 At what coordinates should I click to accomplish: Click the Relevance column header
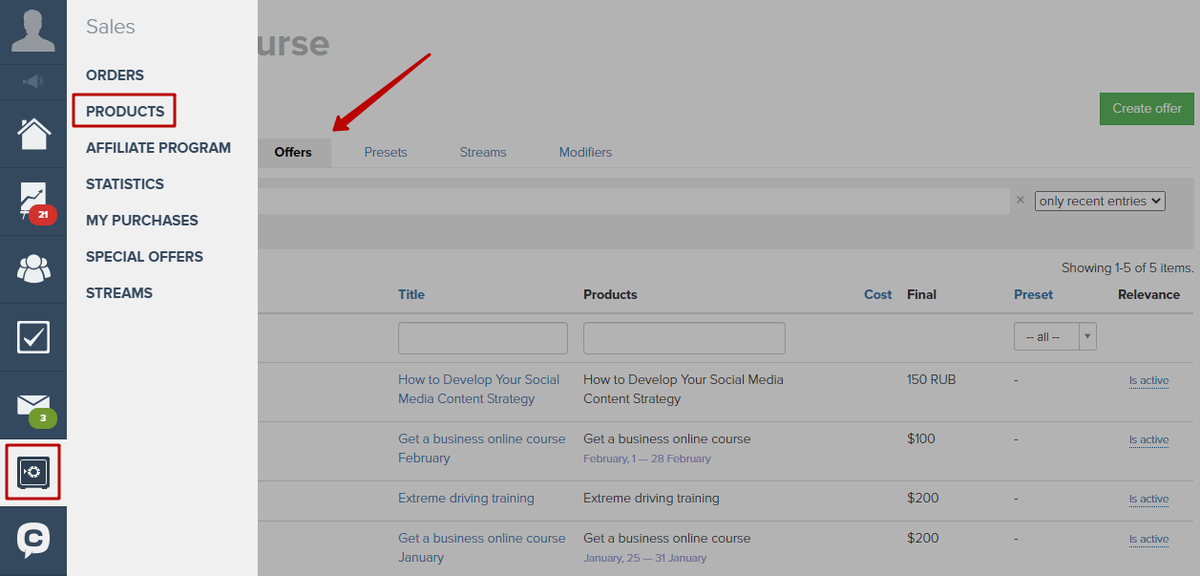coord(1149,294)
